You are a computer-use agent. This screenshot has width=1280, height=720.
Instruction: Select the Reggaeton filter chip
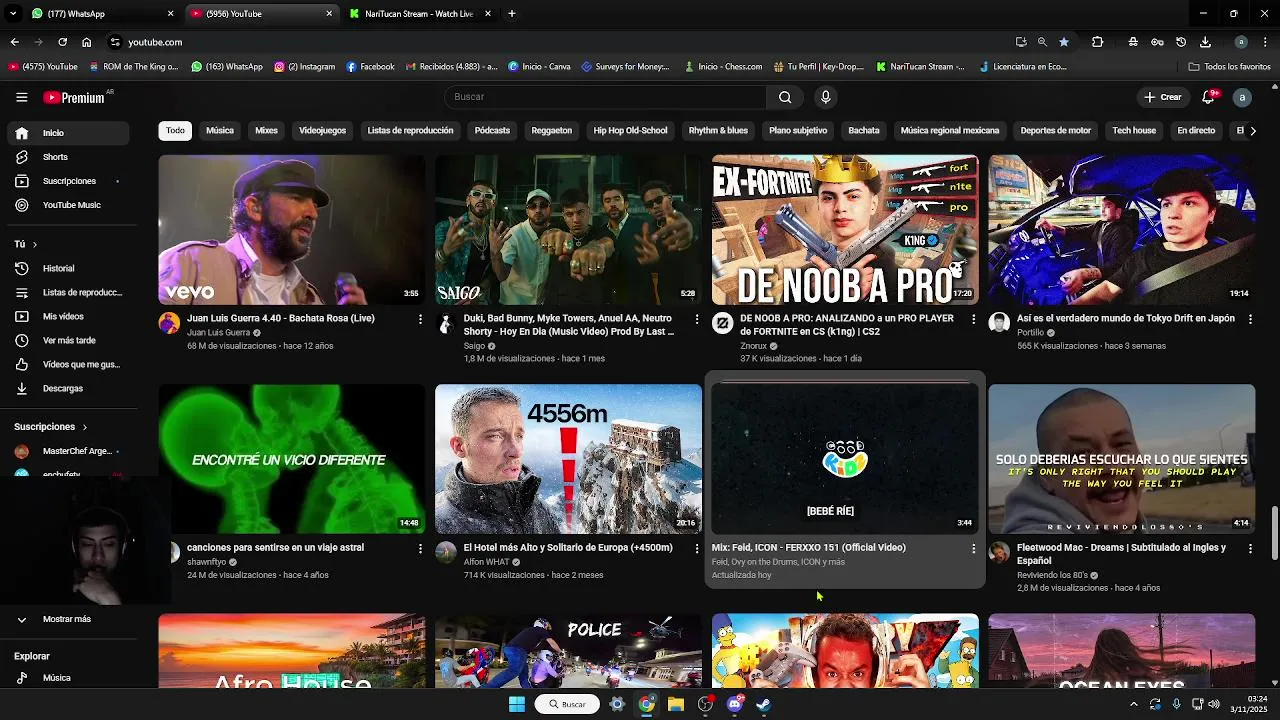[552, 131]
